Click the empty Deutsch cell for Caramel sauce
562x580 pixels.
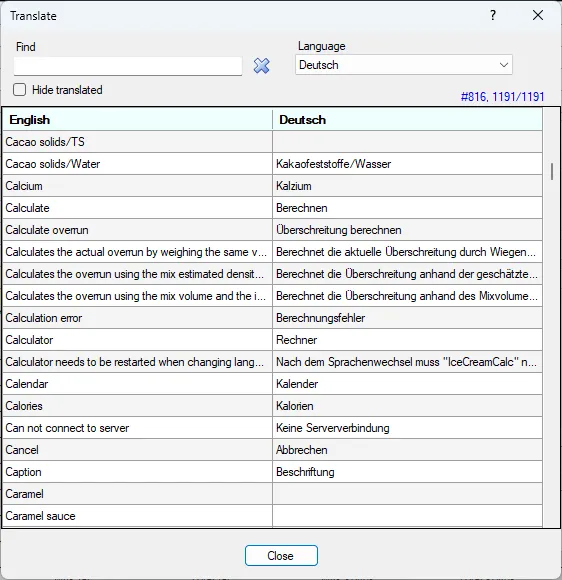pos(407,516)
